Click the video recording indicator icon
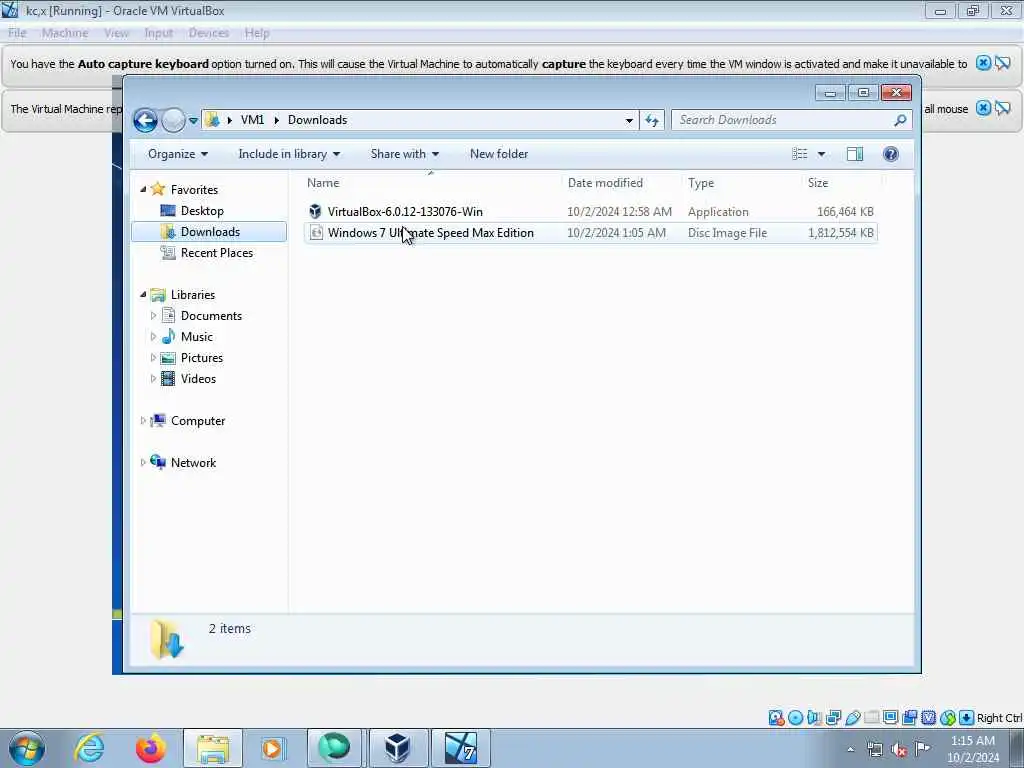 tap(909, 718)
